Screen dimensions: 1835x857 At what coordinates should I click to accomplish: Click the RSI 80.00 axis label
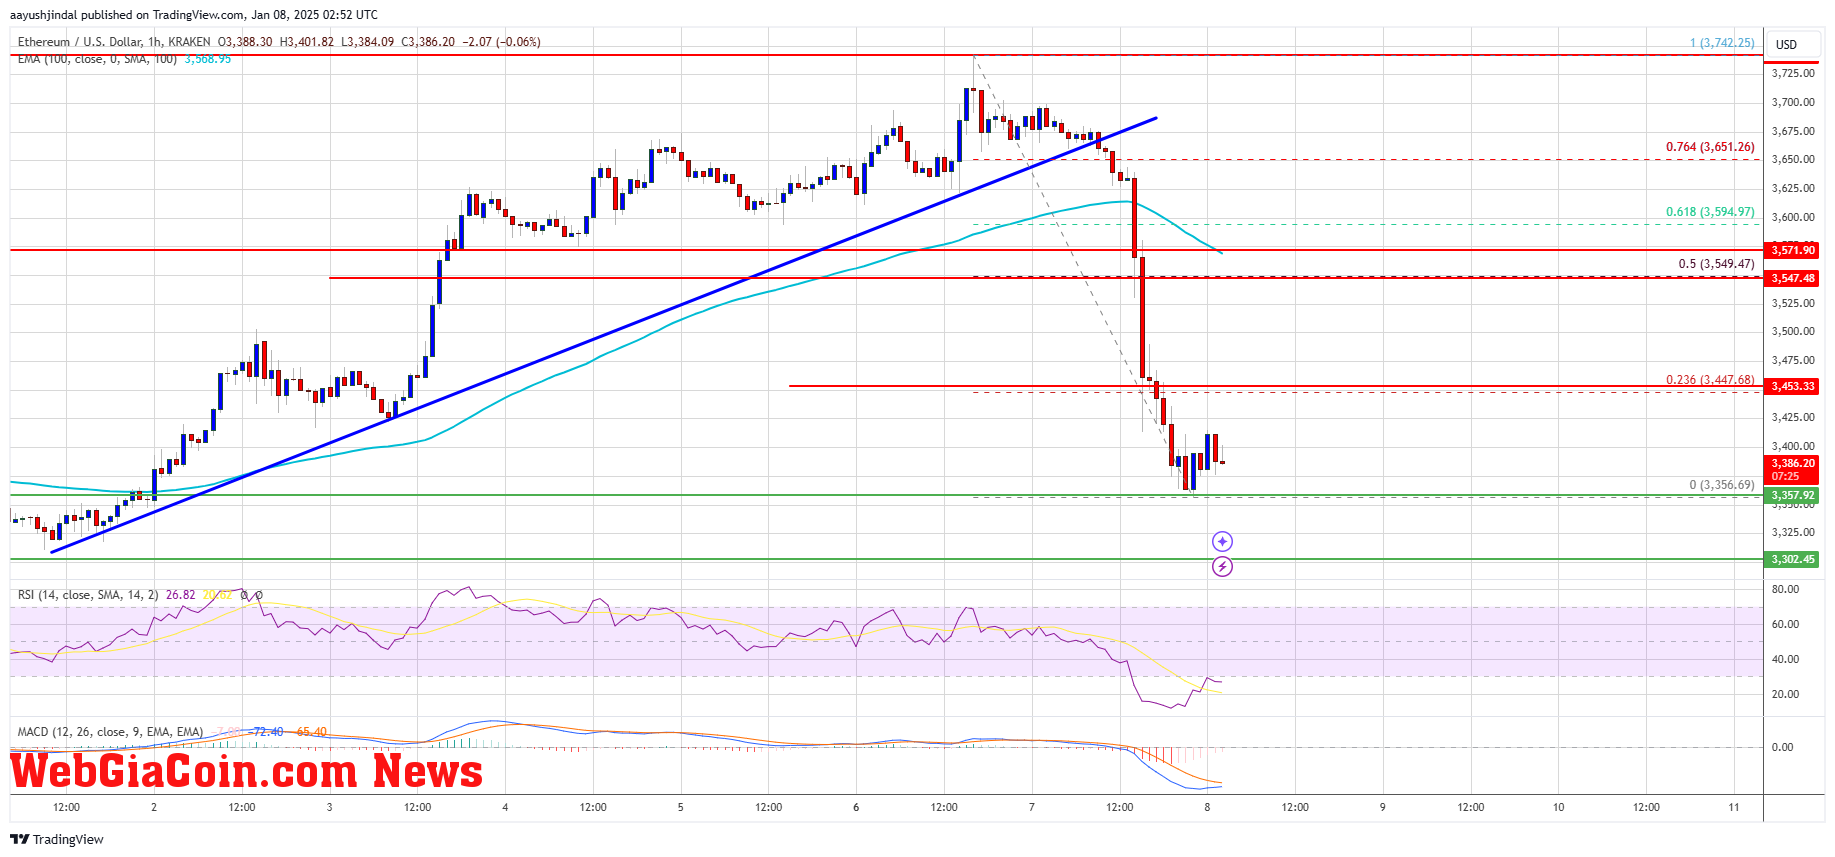(1785, 589)
